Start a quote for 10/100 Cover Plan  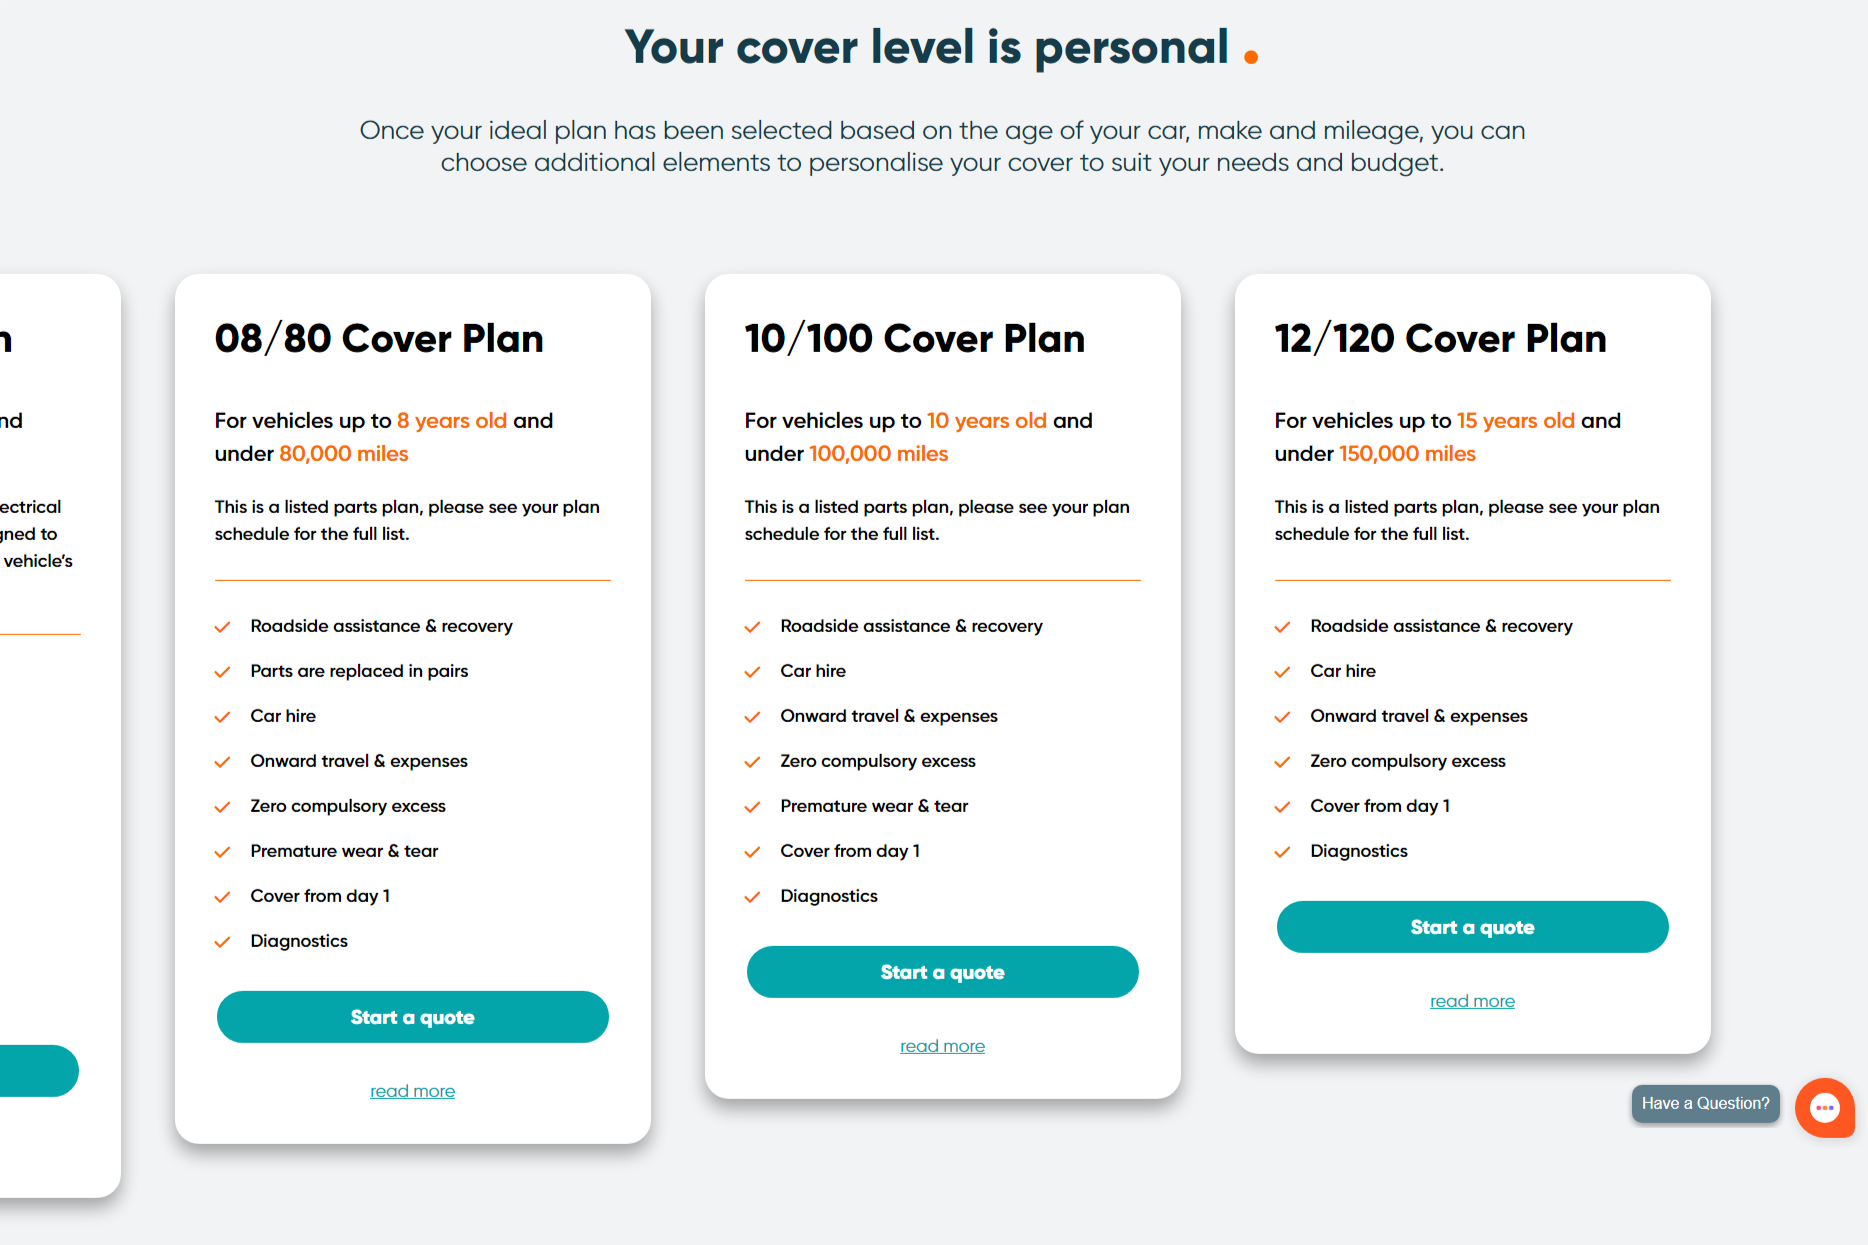(x=942, y=972)
